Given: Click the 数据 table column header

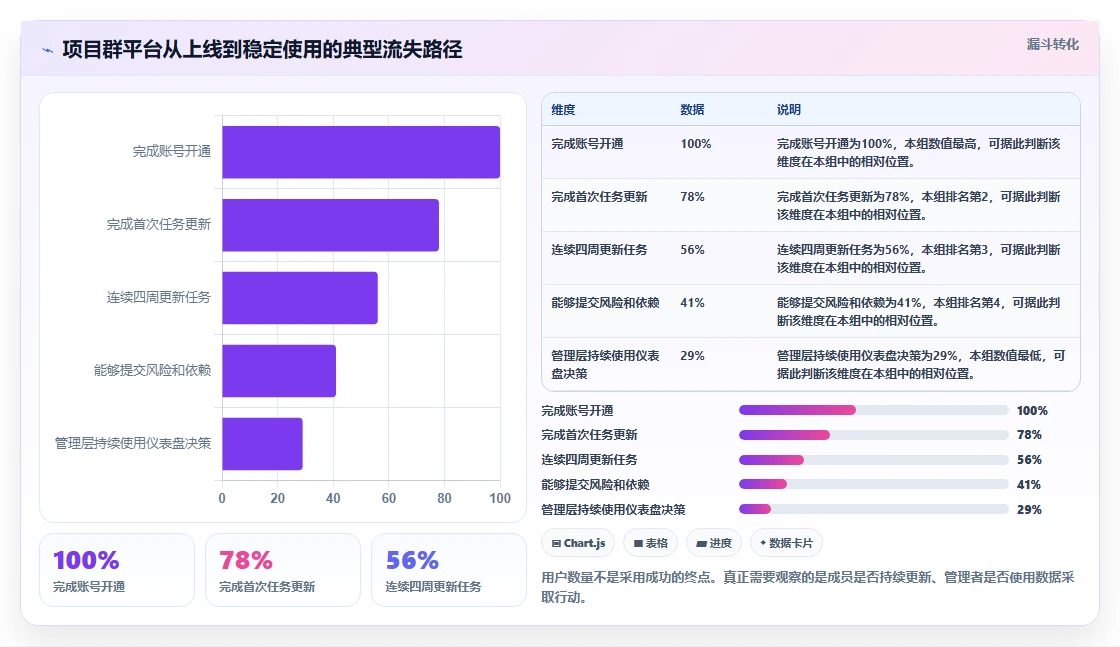Looking at the screenshot, I should pos(692,110).
